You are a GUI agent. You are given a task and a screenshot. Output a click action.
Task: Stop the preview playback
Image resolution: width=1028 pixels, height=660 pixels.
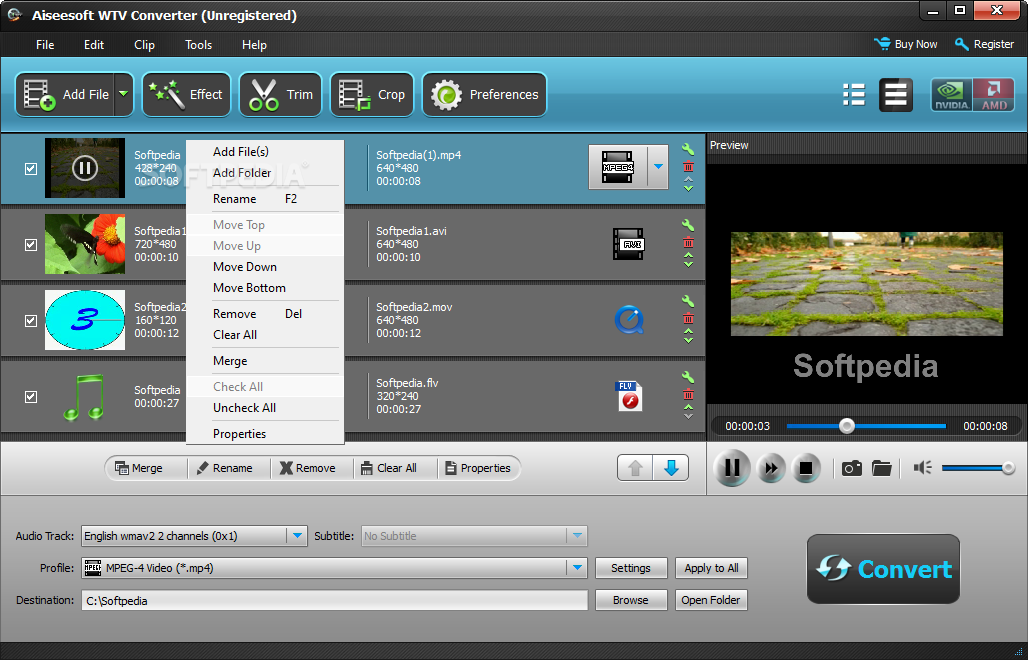pyautogui.click(x=806, y=468)
